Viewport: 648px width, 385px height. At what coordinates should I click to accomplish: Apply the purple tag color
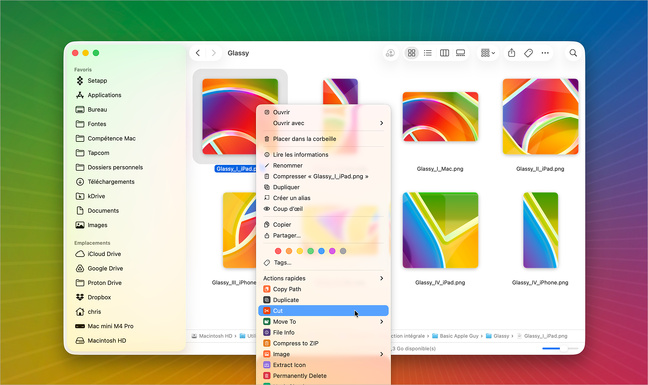(x=332, y=251)
